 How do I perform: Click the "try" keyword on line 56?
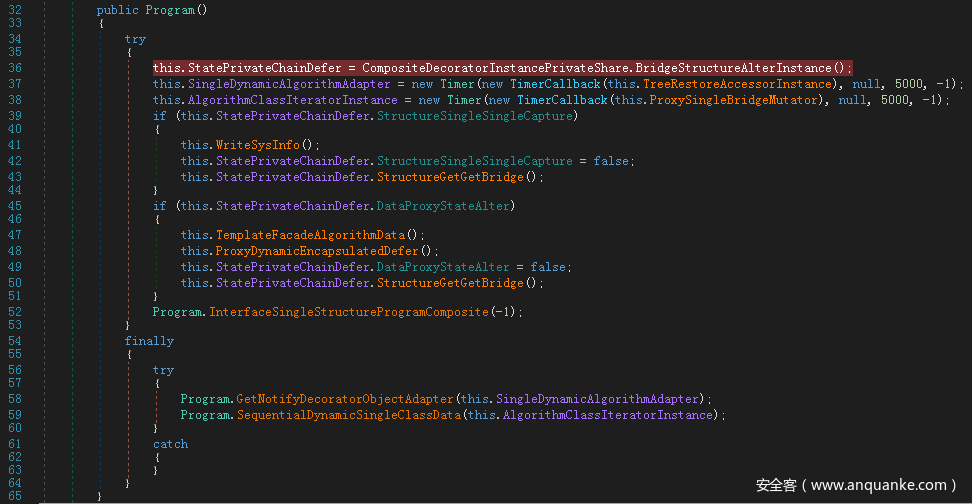(163, 370)
